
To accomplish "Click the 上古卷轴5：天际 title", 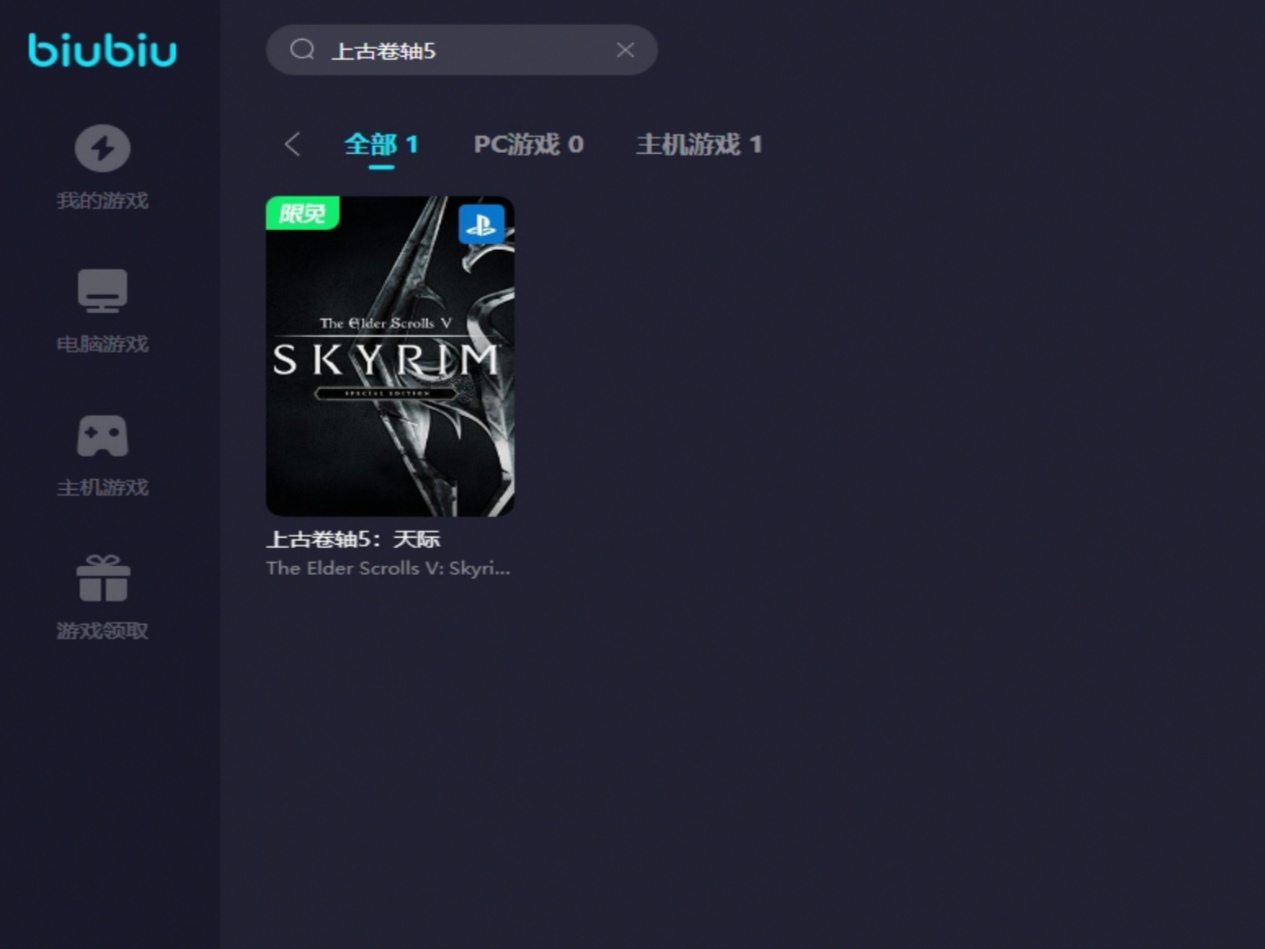I will tap(353, 539).
